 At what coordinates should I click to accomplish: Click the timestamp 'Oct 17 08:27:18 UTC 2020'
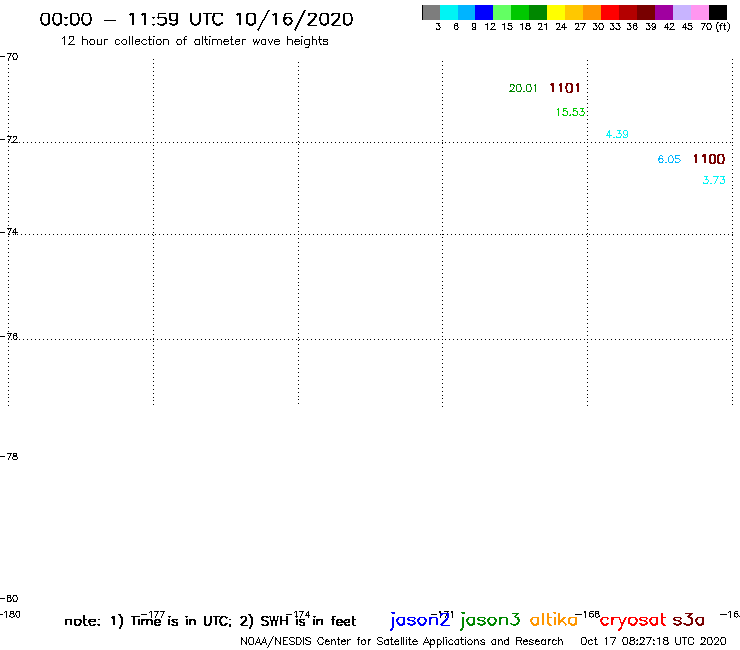[653, 641]
